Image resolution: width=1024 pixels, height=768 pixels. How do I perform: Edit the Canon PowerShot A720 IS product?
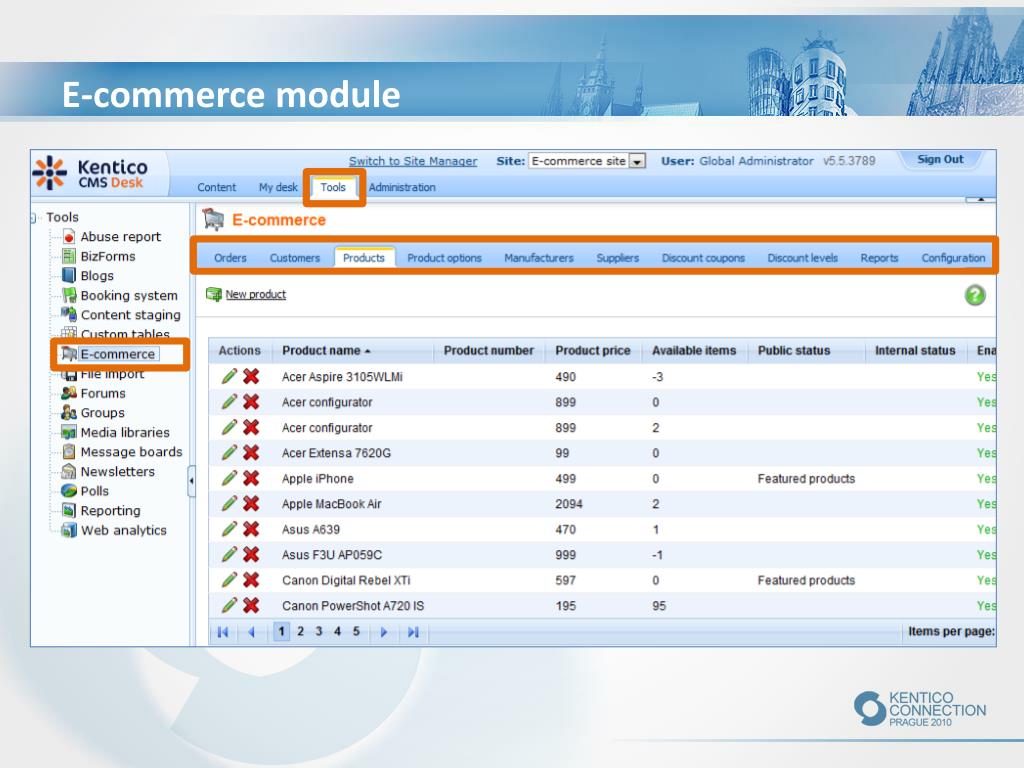tap(229, 605)
